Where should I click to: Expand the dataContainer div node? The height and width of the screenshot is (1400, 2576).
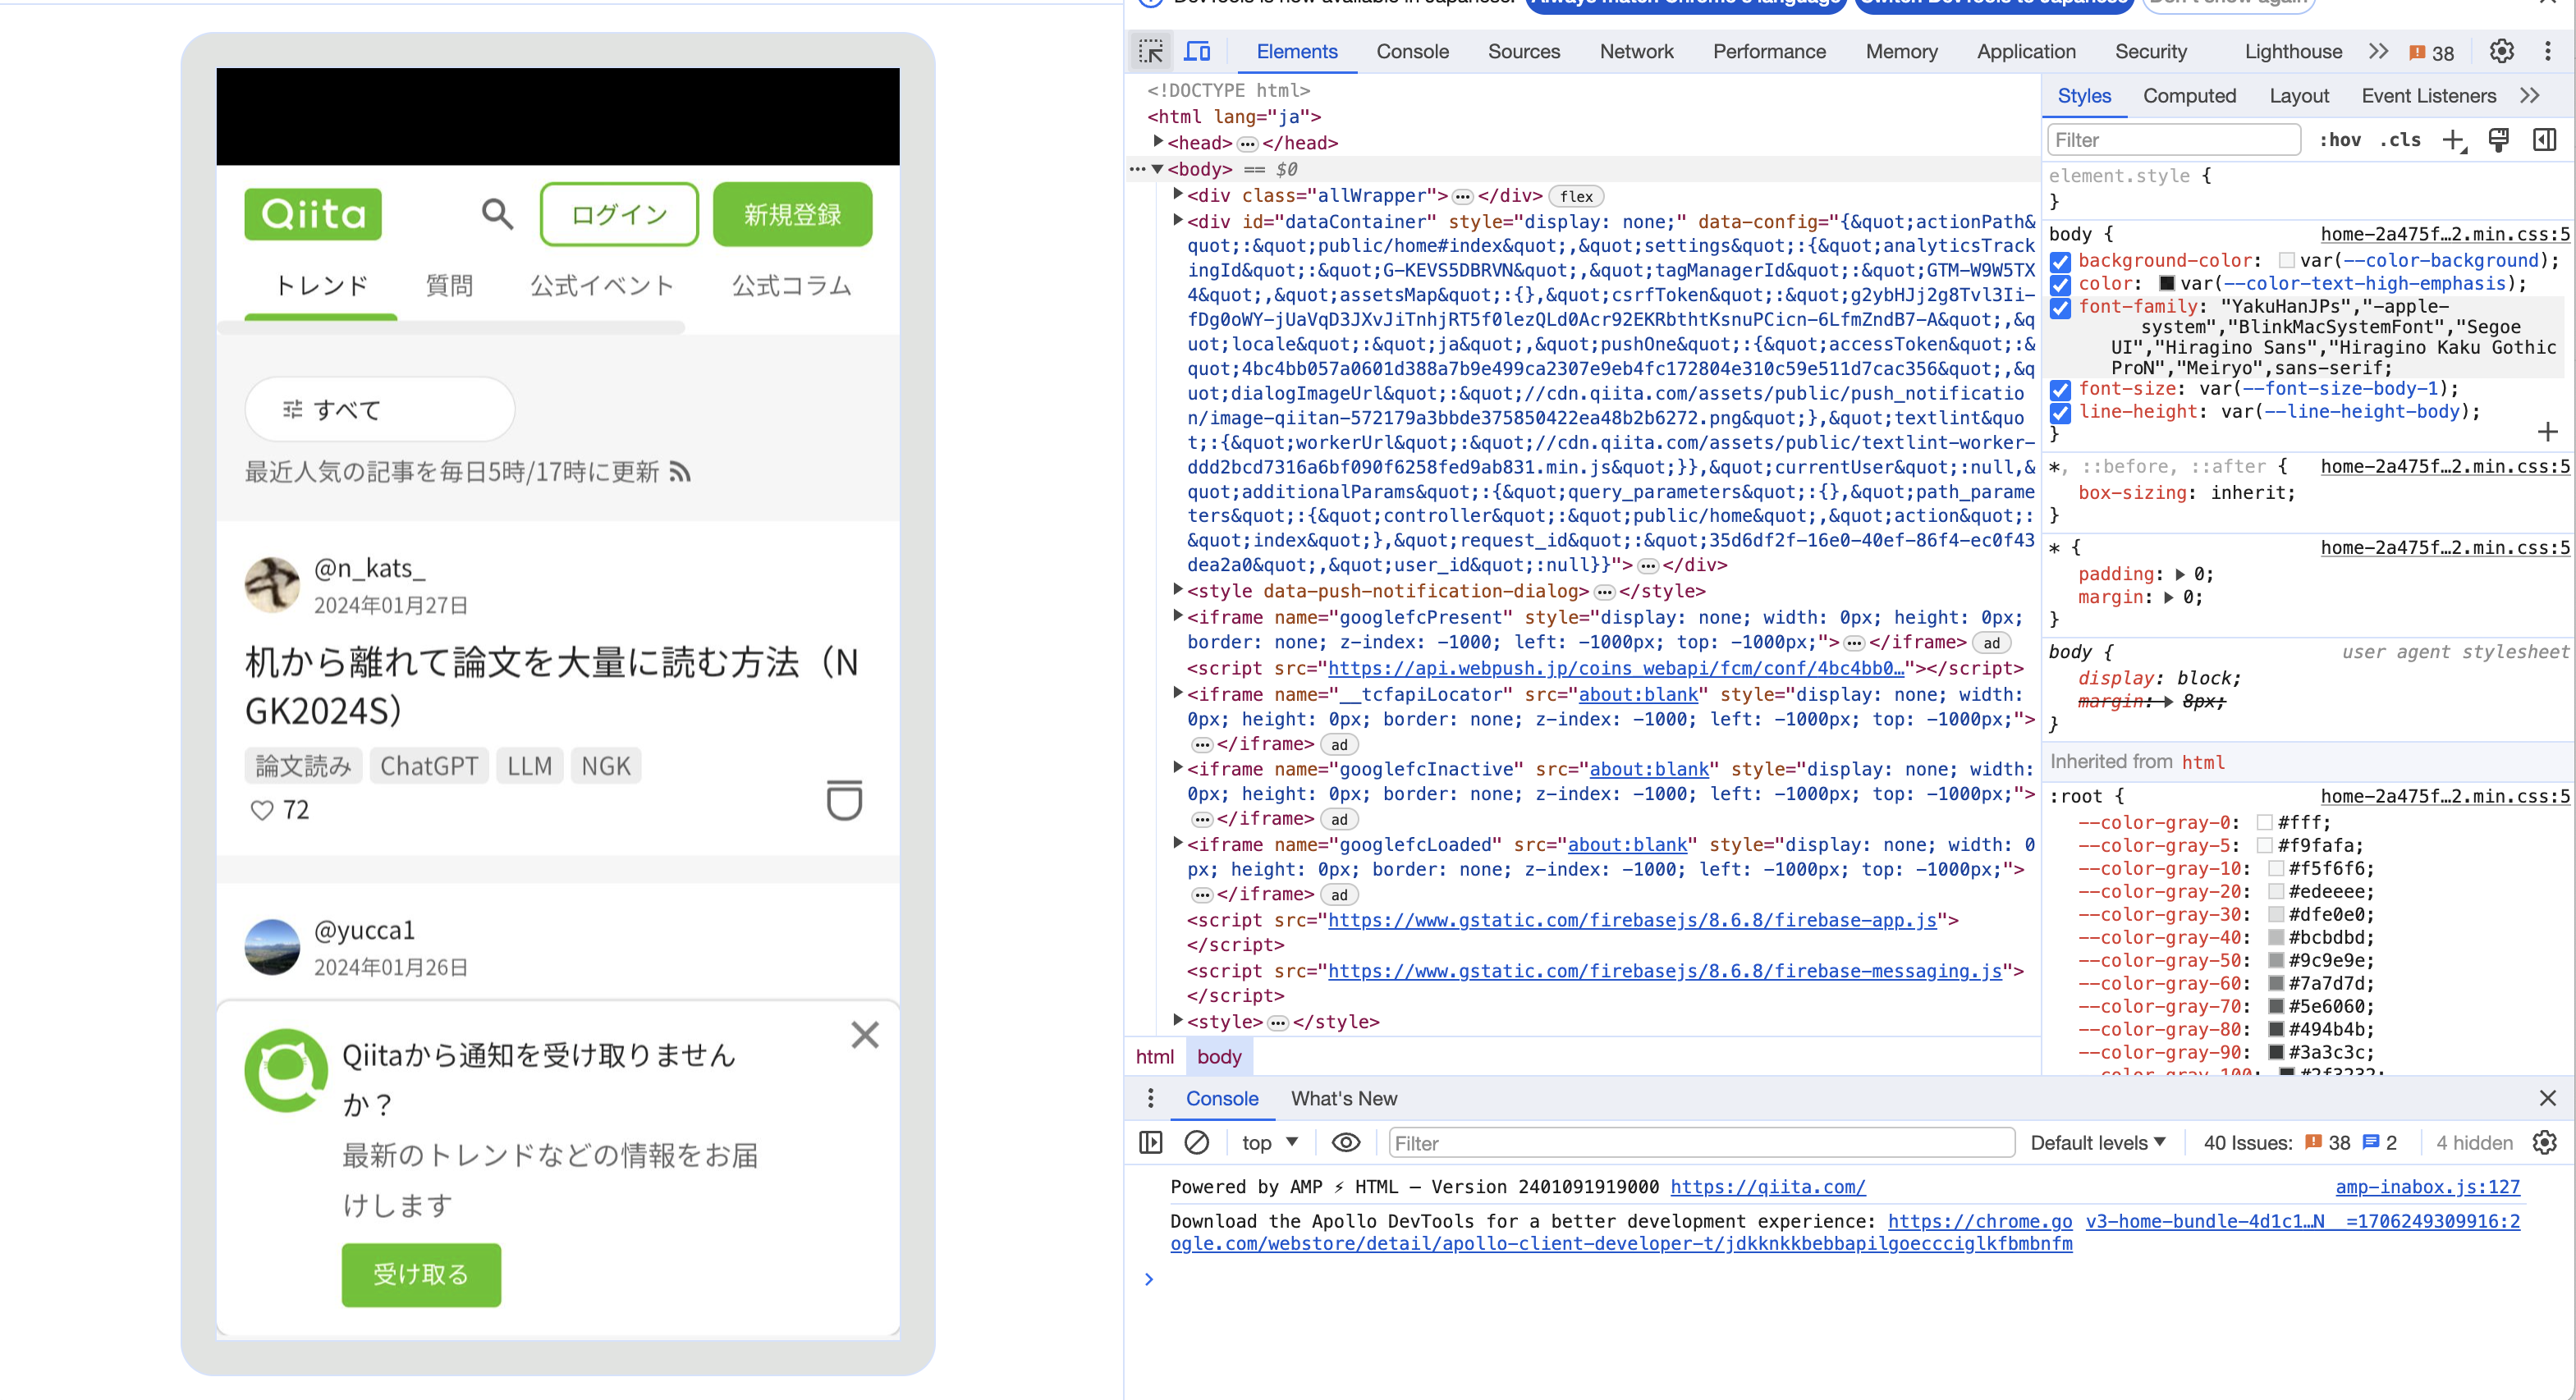1178,221
